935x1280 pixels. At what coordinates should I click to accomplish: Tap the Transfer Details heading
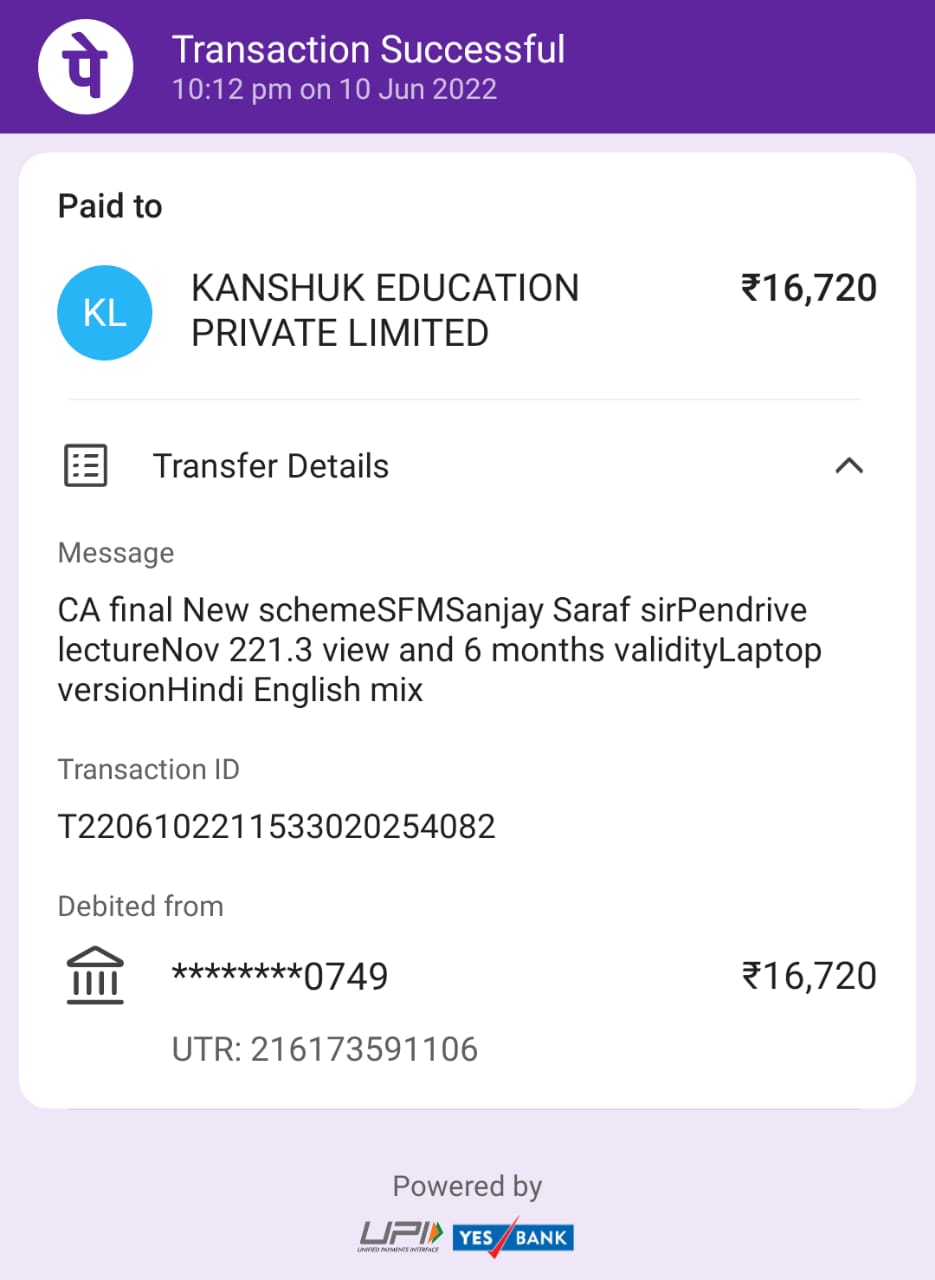click(270, 466)
